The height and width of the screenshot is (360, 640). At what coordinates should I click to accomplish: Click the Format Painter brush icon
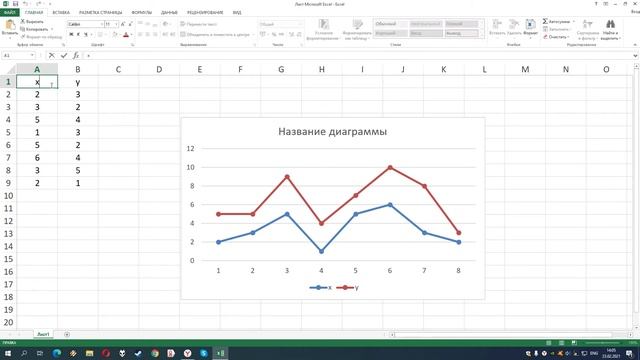pyautogui.click(x=23, y=37)
